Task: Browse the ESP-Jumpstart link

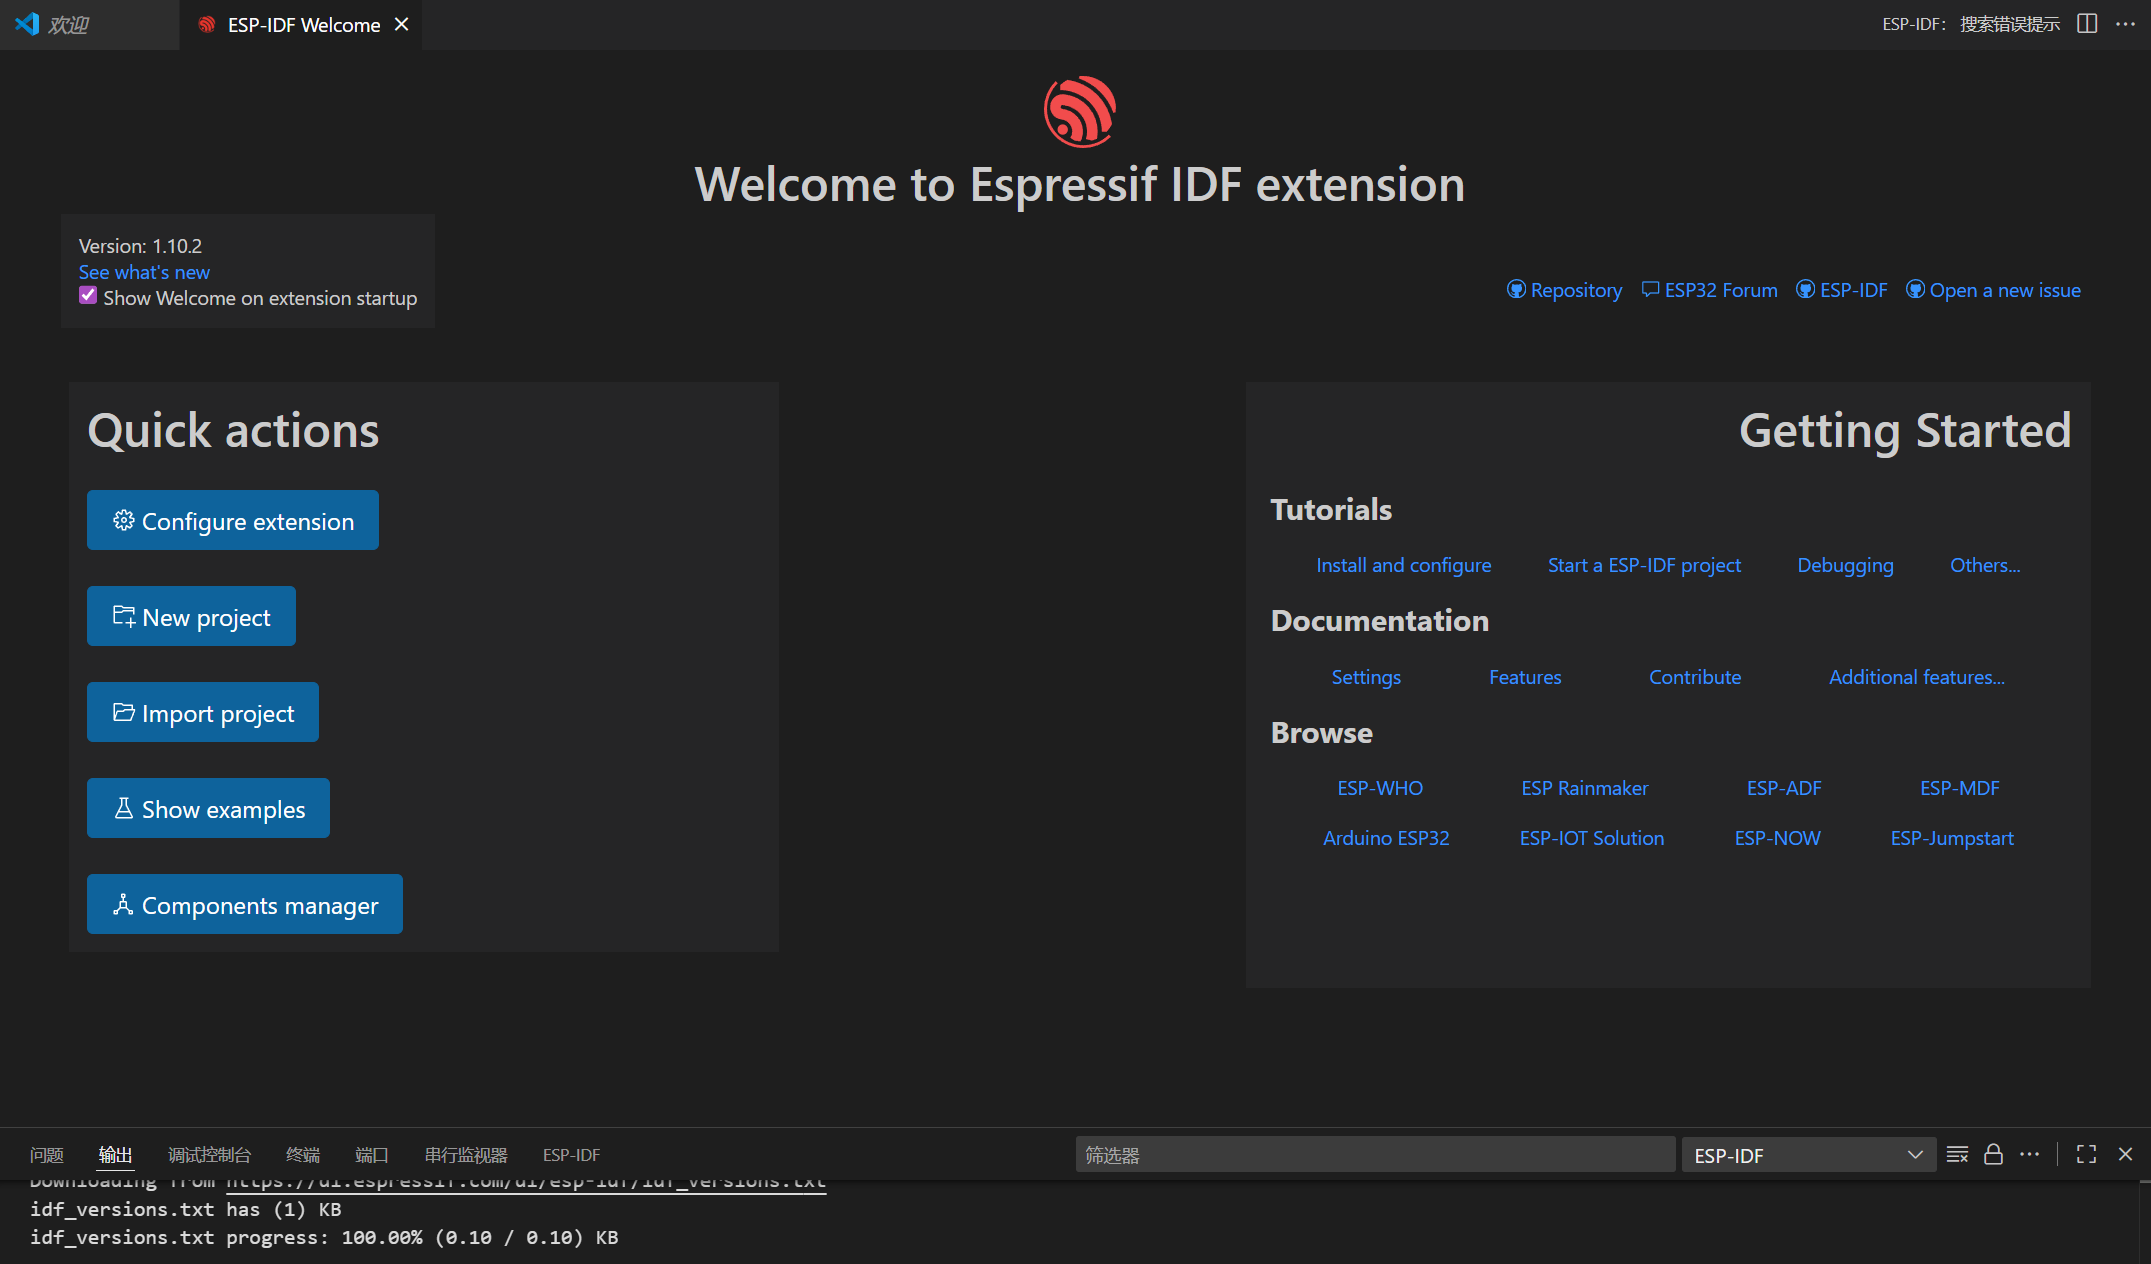Action: tap(1952, 838)
